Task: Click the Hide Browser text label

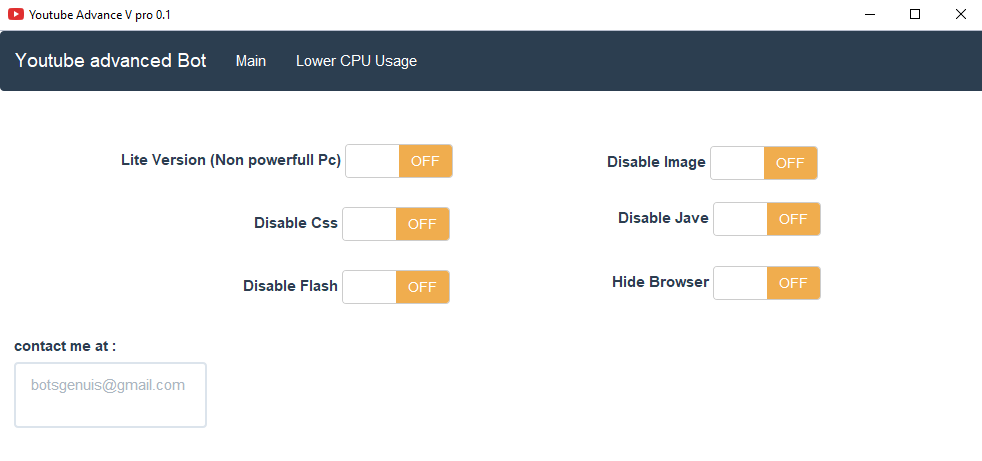Action: pyautogui.click(x=660, y=282)
